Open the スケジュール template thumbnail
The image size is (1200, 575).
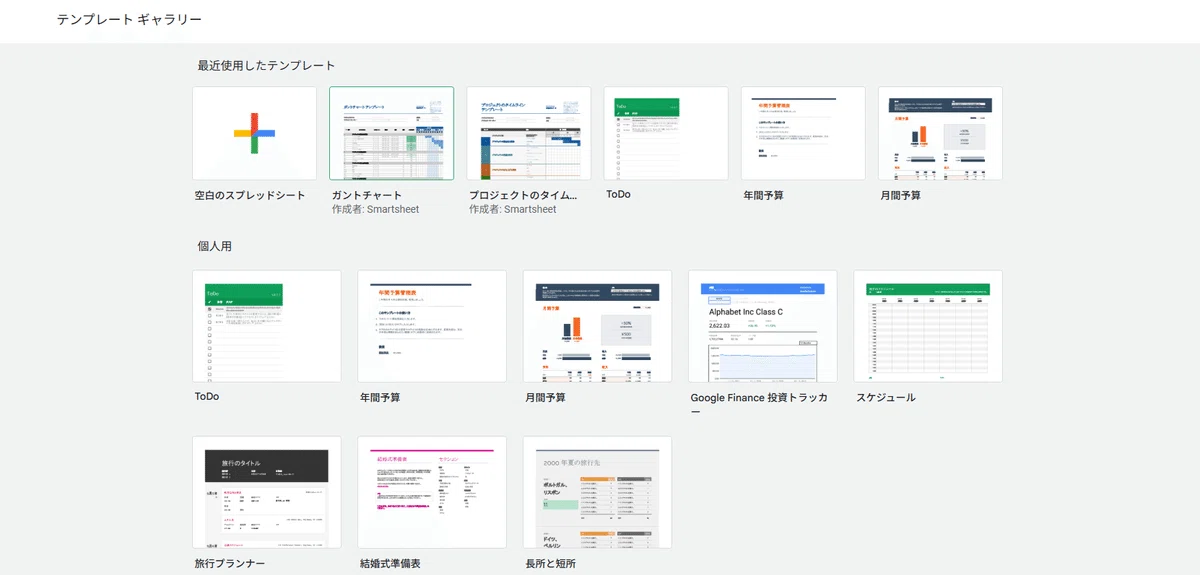[x=928, y=326]
